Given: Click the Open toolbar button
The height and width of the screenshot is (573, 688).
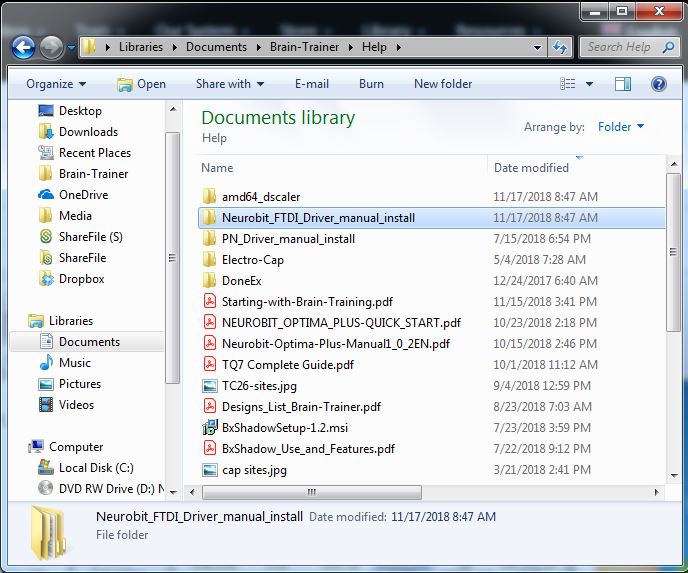Looking at the screenshot, I should pos(141,84).
